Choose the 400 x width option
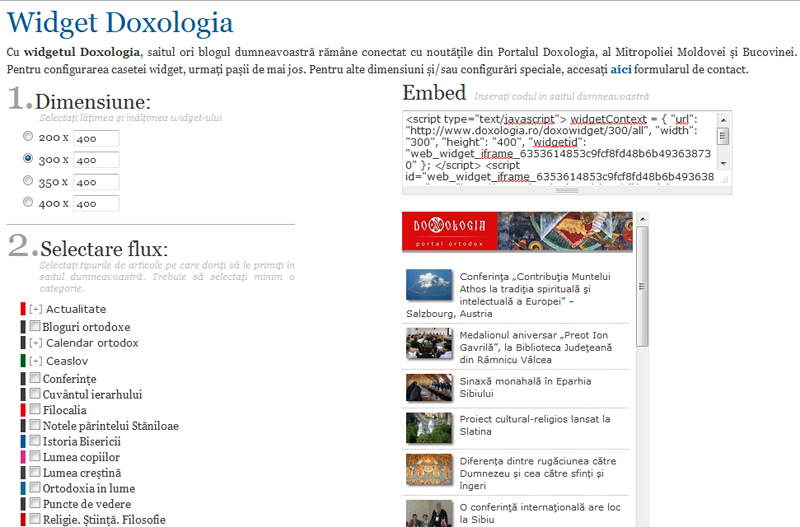 pos(28,203)
